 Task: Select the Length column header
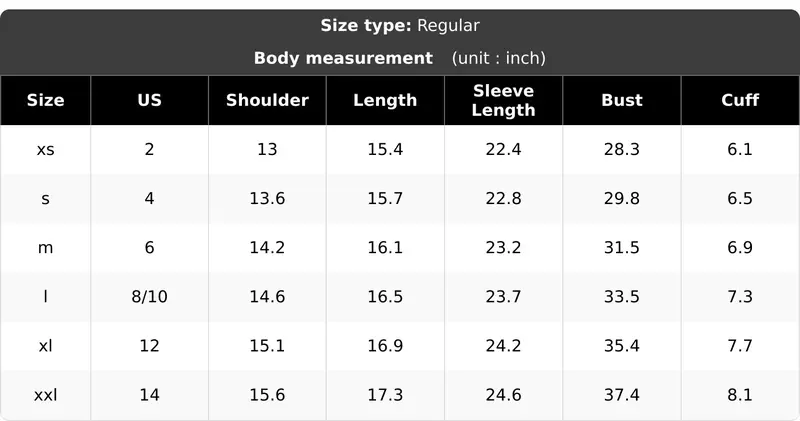coord(385,100)
